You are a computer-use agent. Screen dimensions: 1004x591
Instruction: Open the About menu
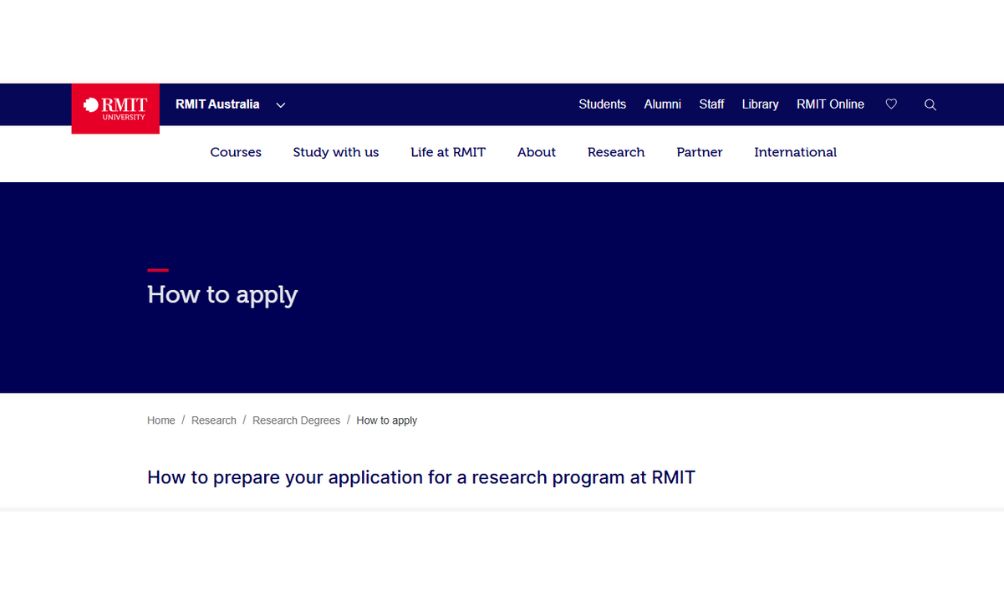pyautogui.click(x=536, y=152)
